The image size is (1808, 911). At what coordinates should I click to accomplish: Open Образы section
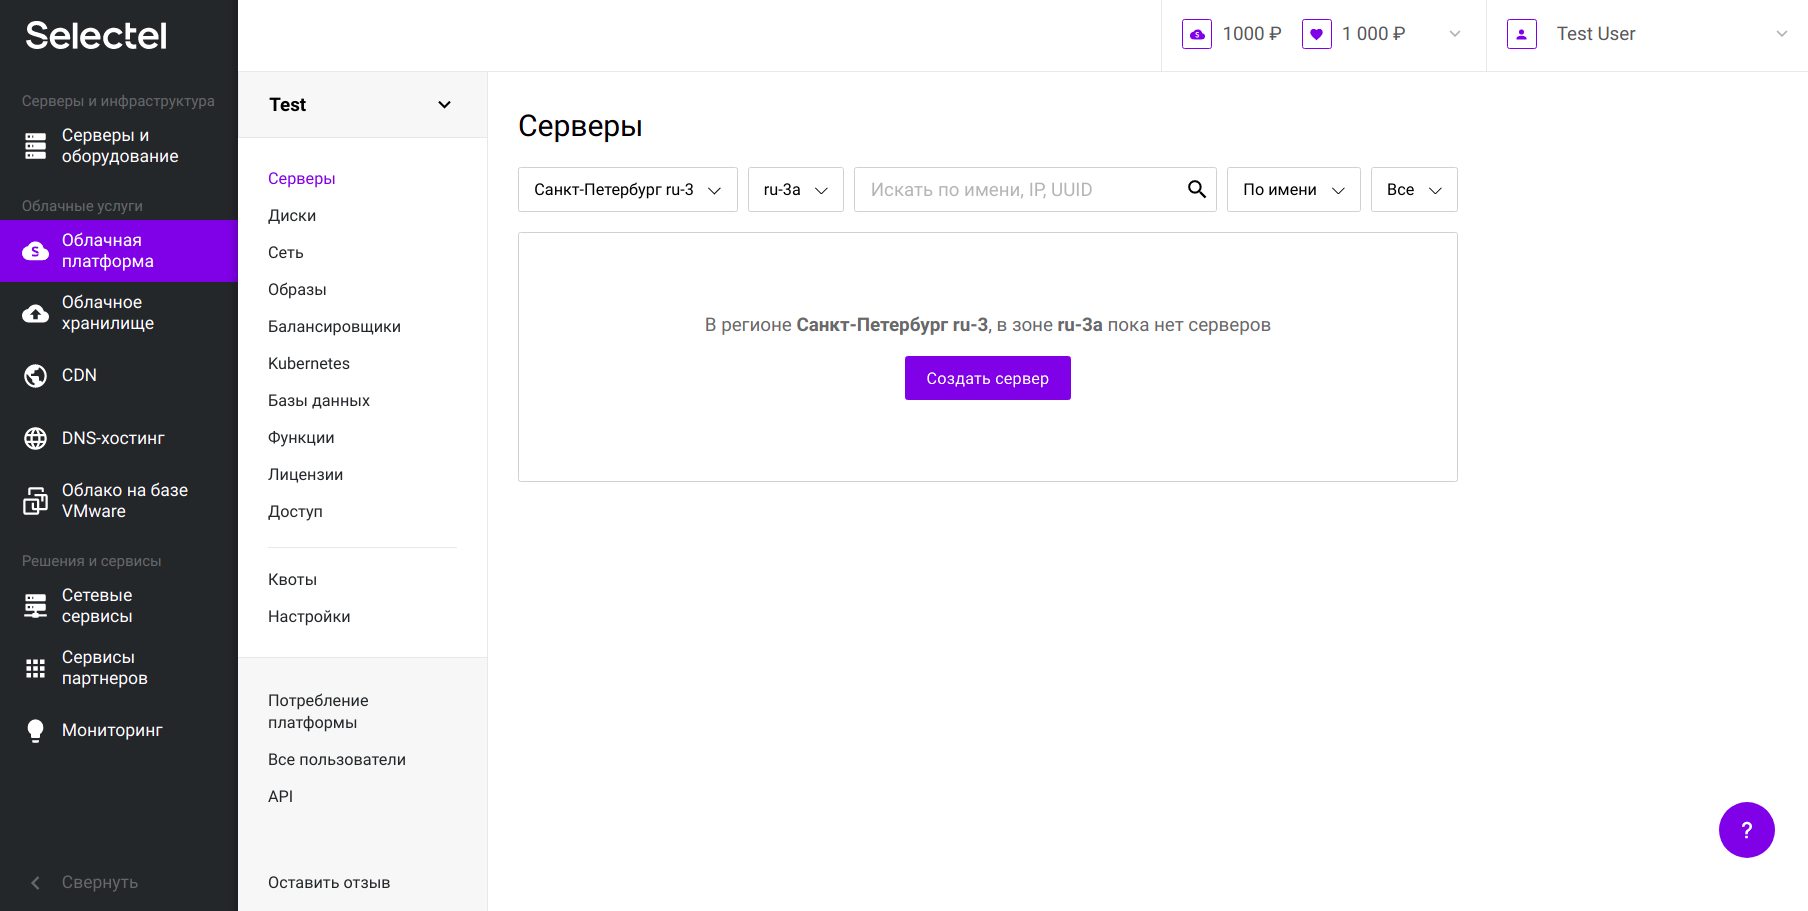297,290
